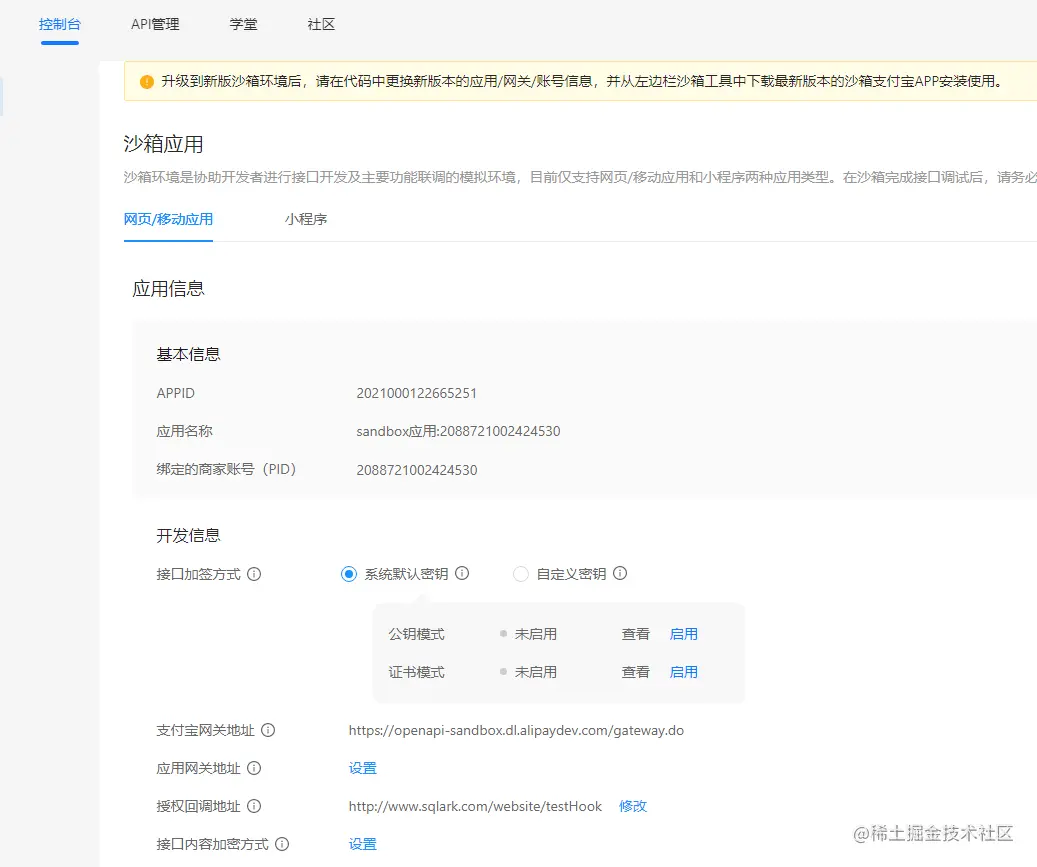Click the orange warning icon in notice banner
1037x867 pixels.
pyautogui.click(x=147, y=81)
